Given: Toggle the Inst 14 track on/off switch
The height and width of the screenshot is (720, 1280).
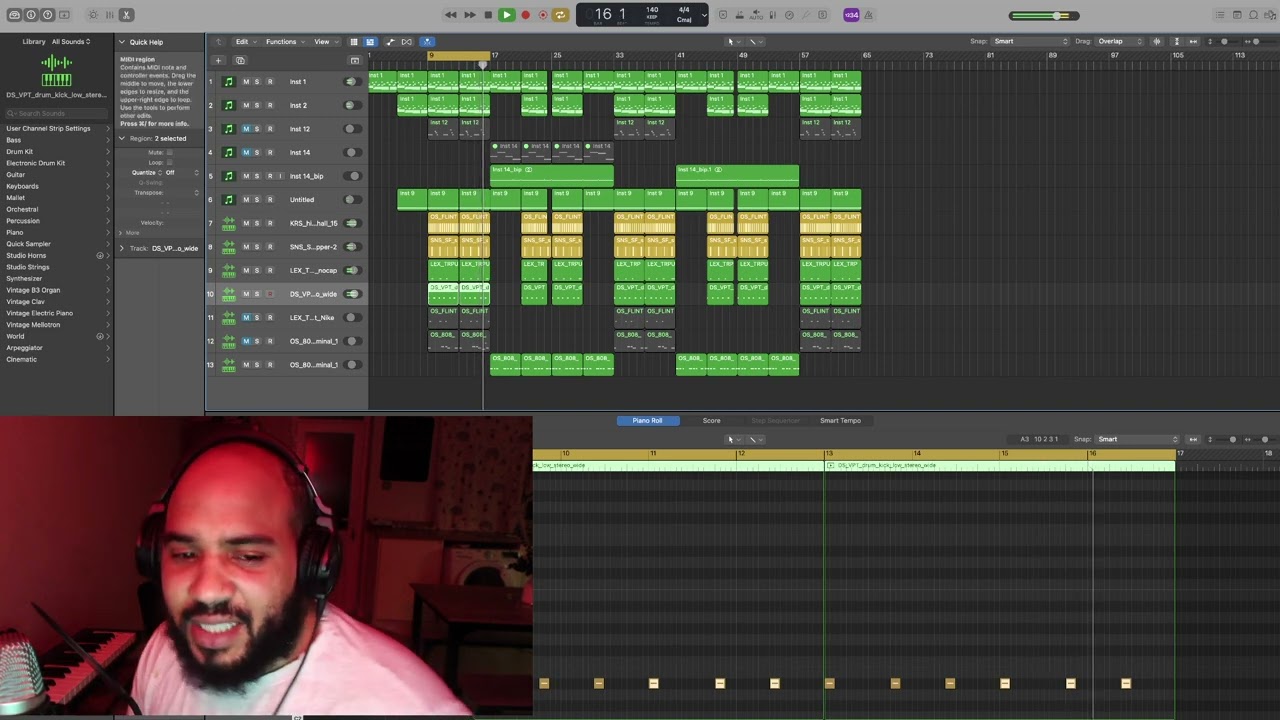Looking at the screenshot, I should (351, 152).
